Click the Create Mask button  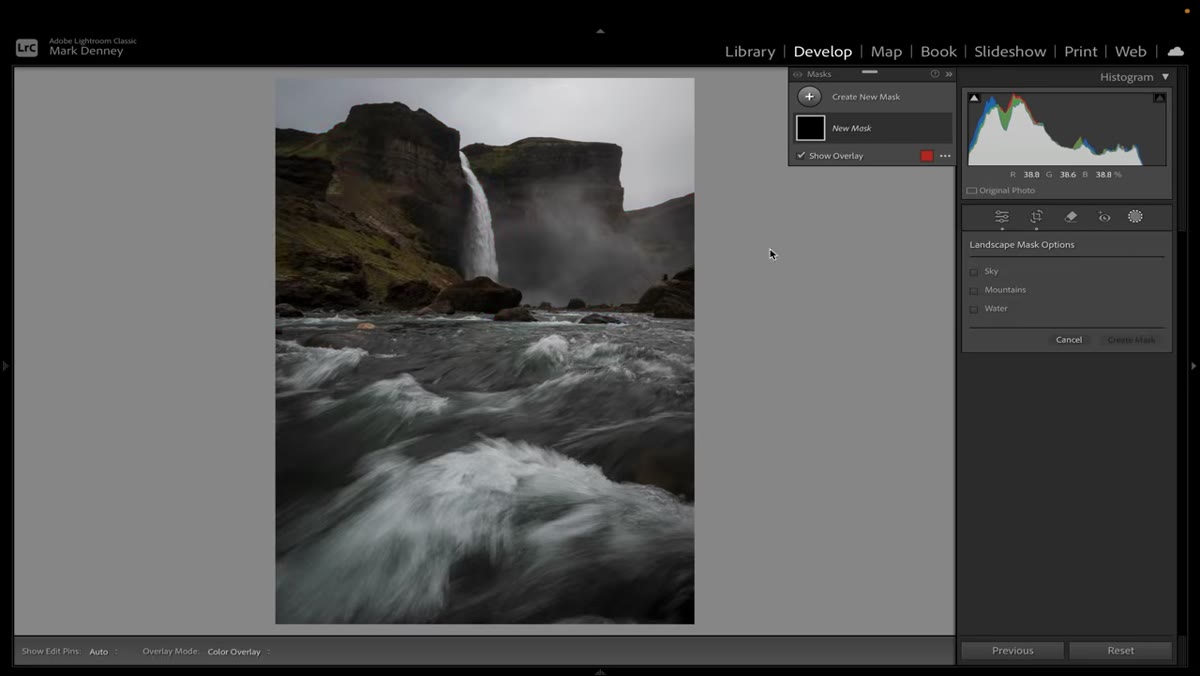click(x=1131, y=340)
